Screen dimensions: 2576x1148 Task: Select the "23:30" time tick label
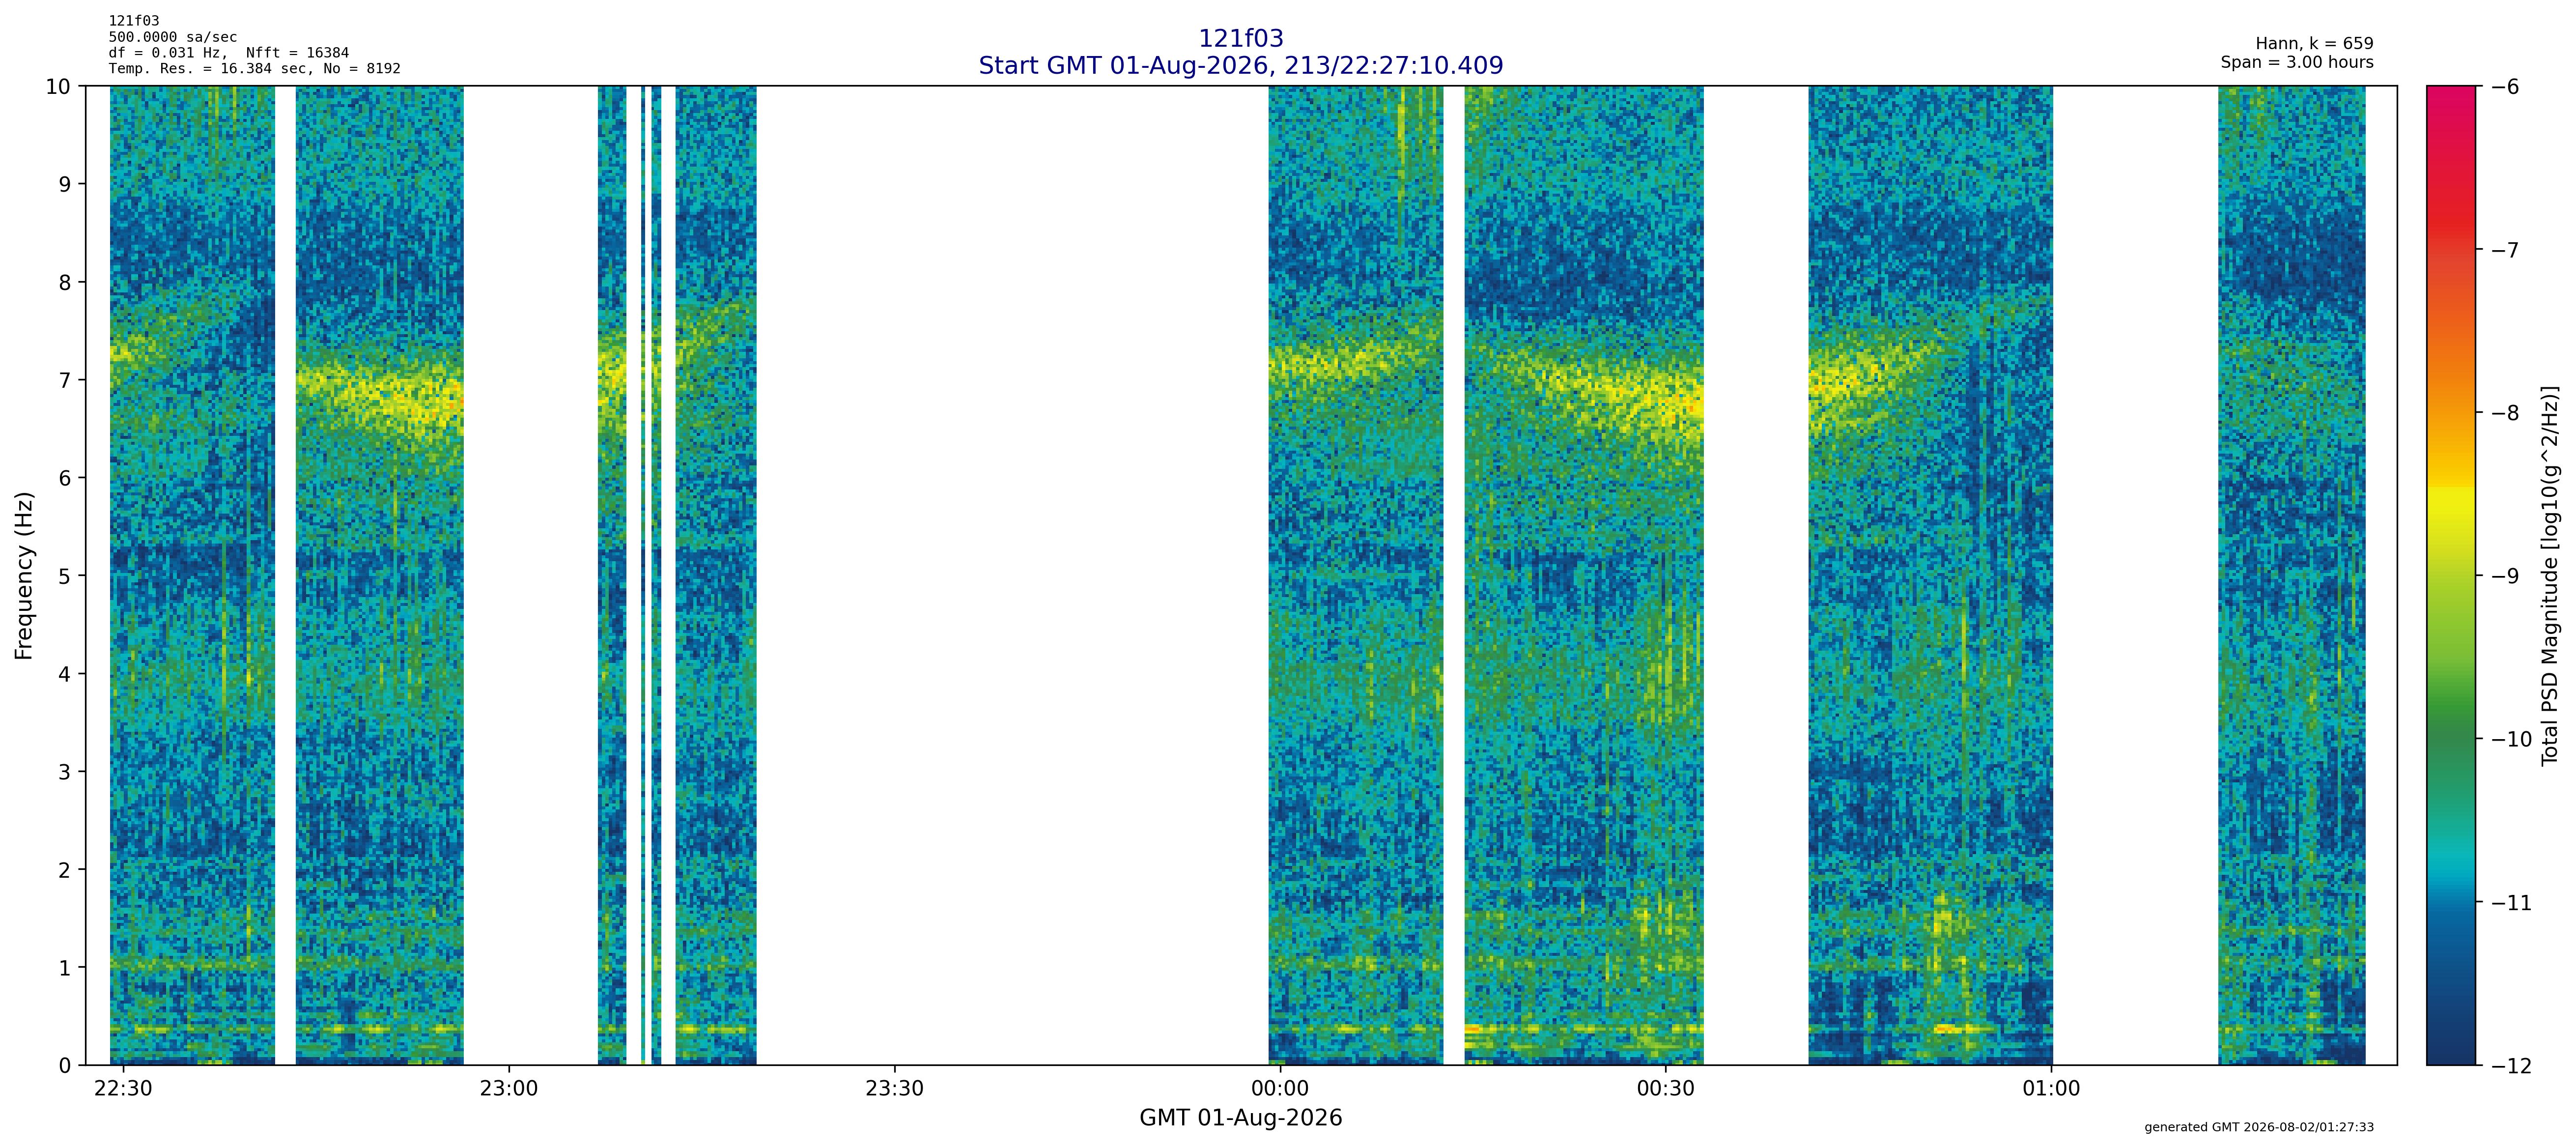[894, 1089]
